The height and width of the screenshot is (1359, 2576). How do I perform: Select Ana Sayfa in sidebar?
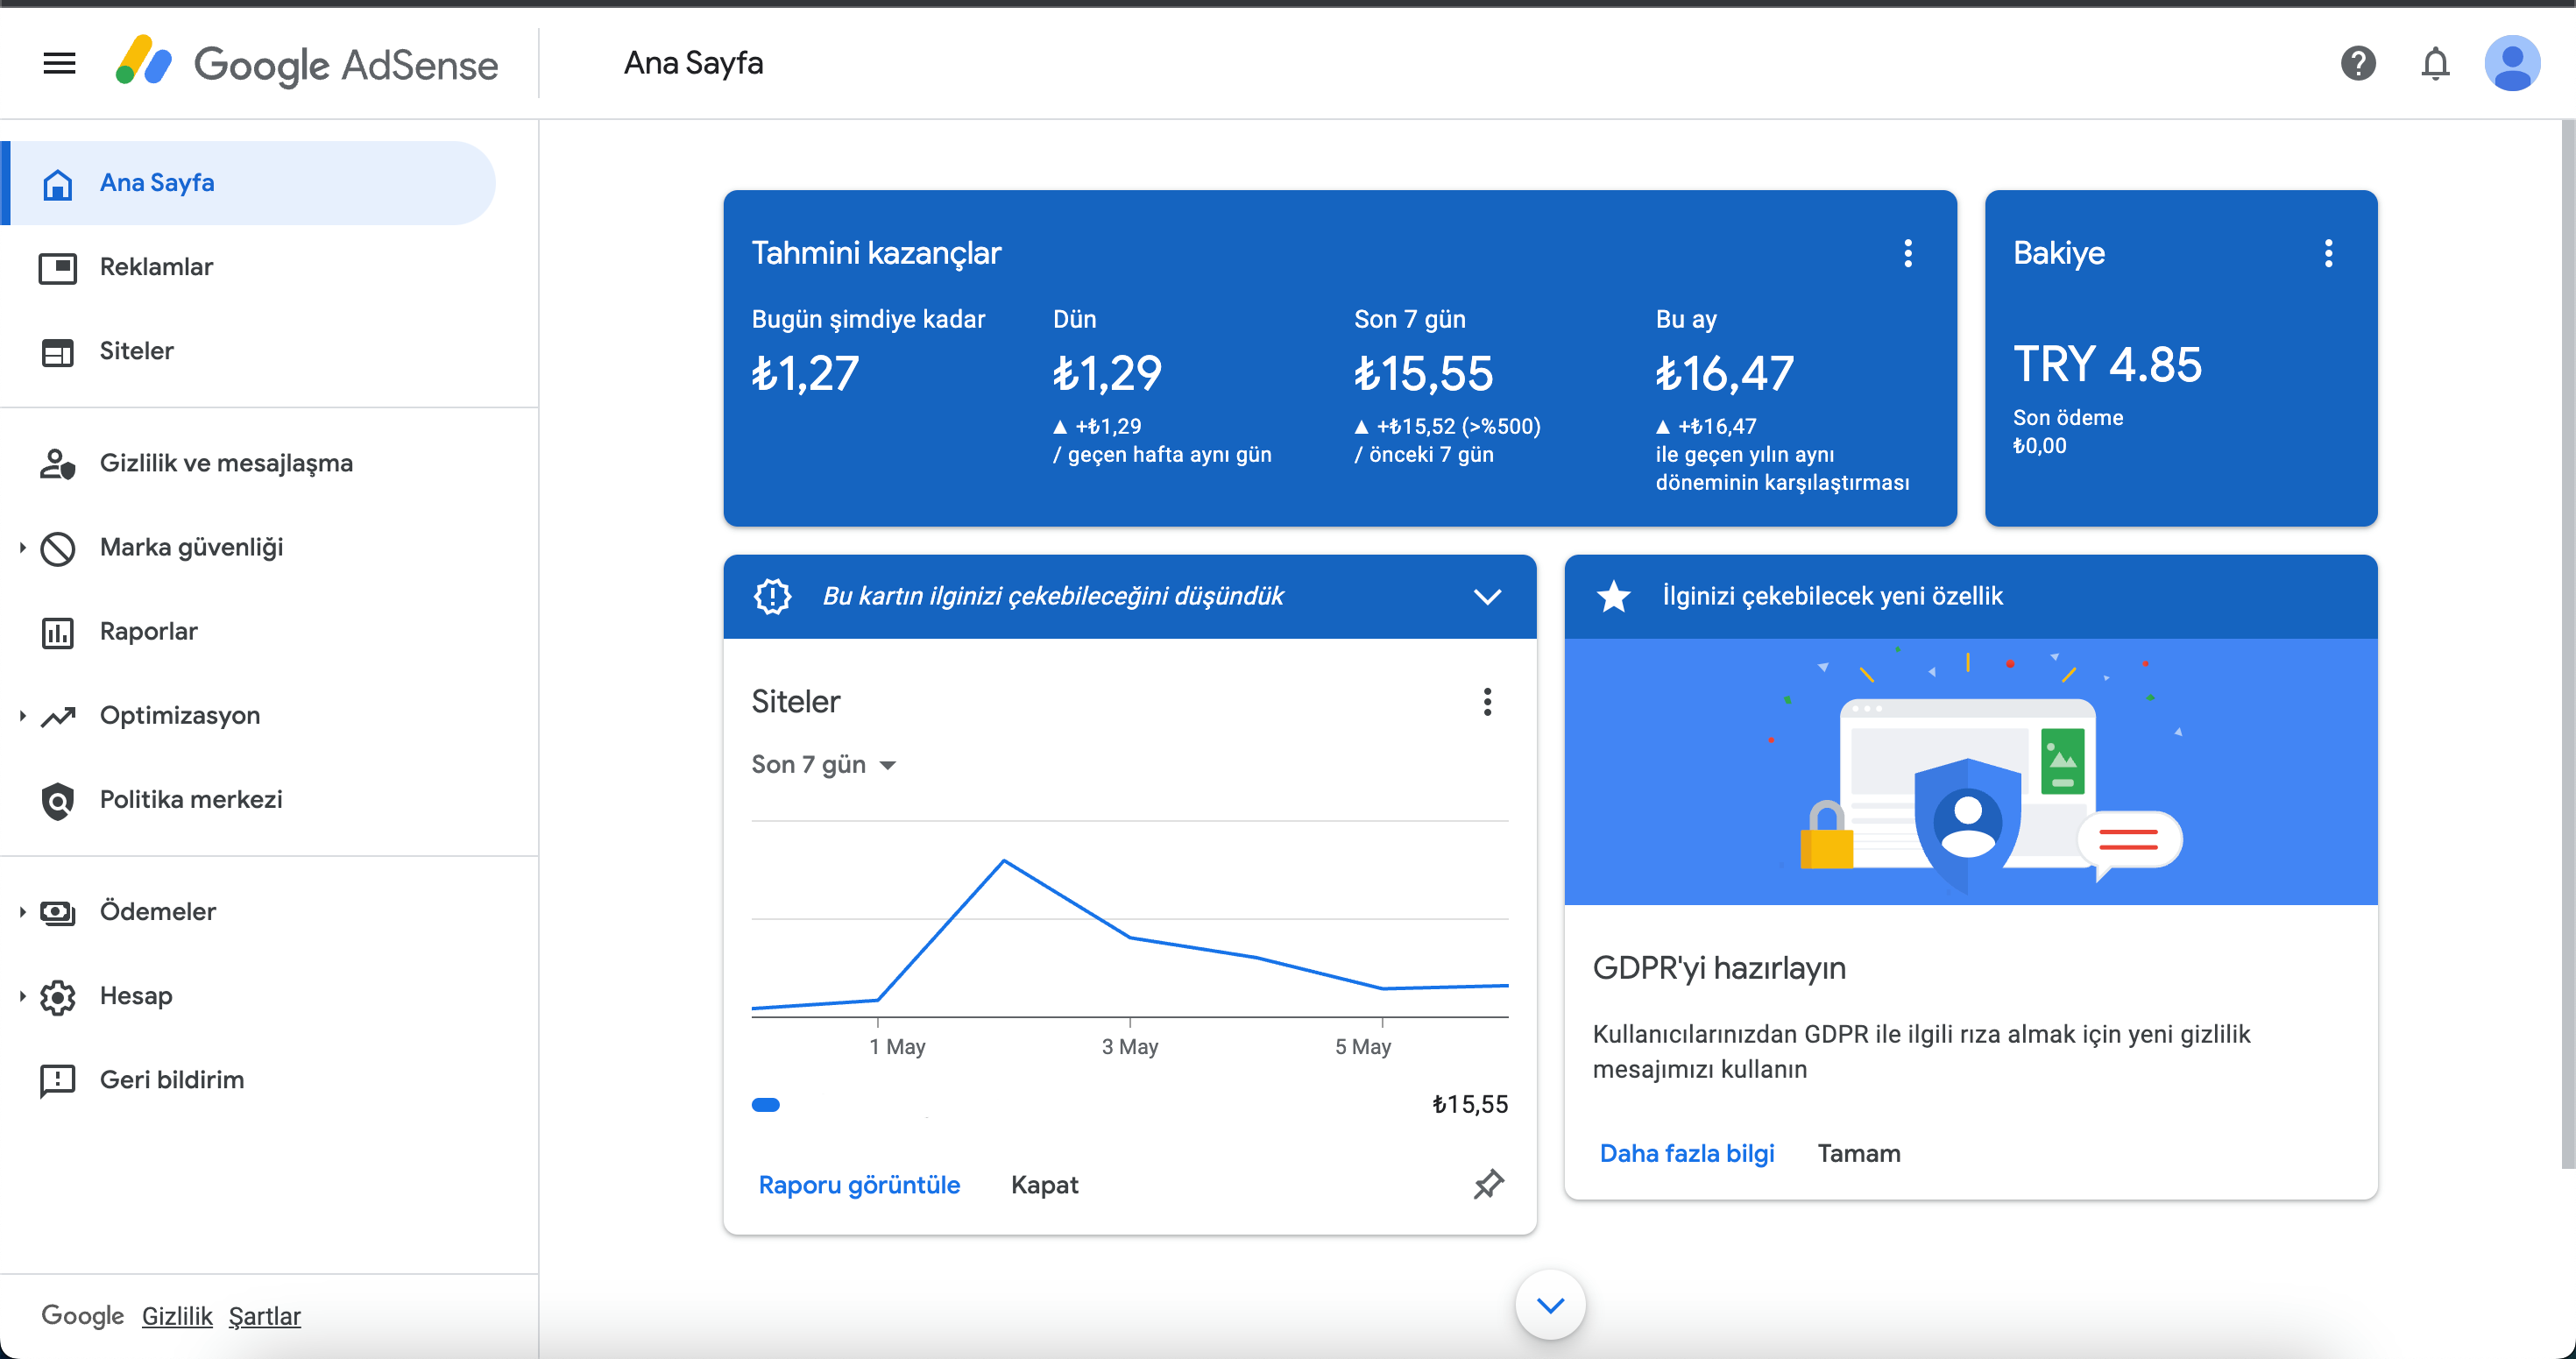pos(249,183)
